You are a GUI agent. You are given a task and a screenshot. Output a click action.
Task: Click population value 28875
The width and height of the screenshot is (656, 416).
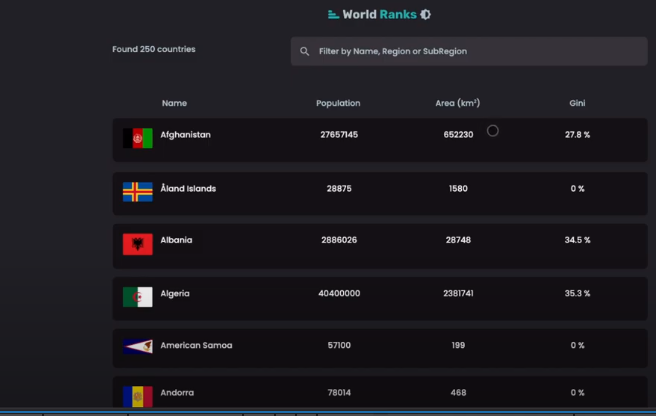(x=339, y=188)
